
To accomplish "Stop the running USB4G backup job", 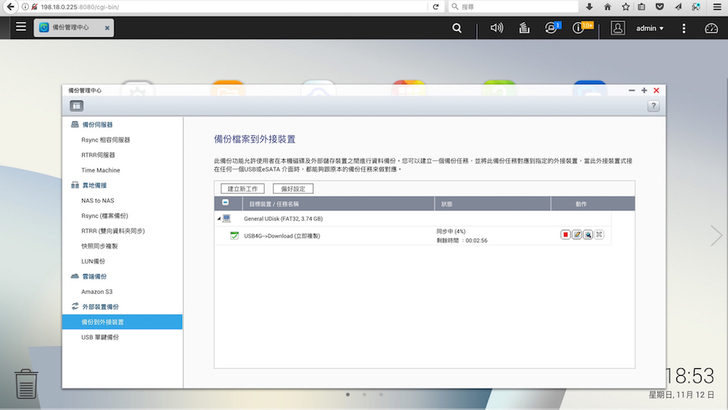I will (x=565, y=235).
